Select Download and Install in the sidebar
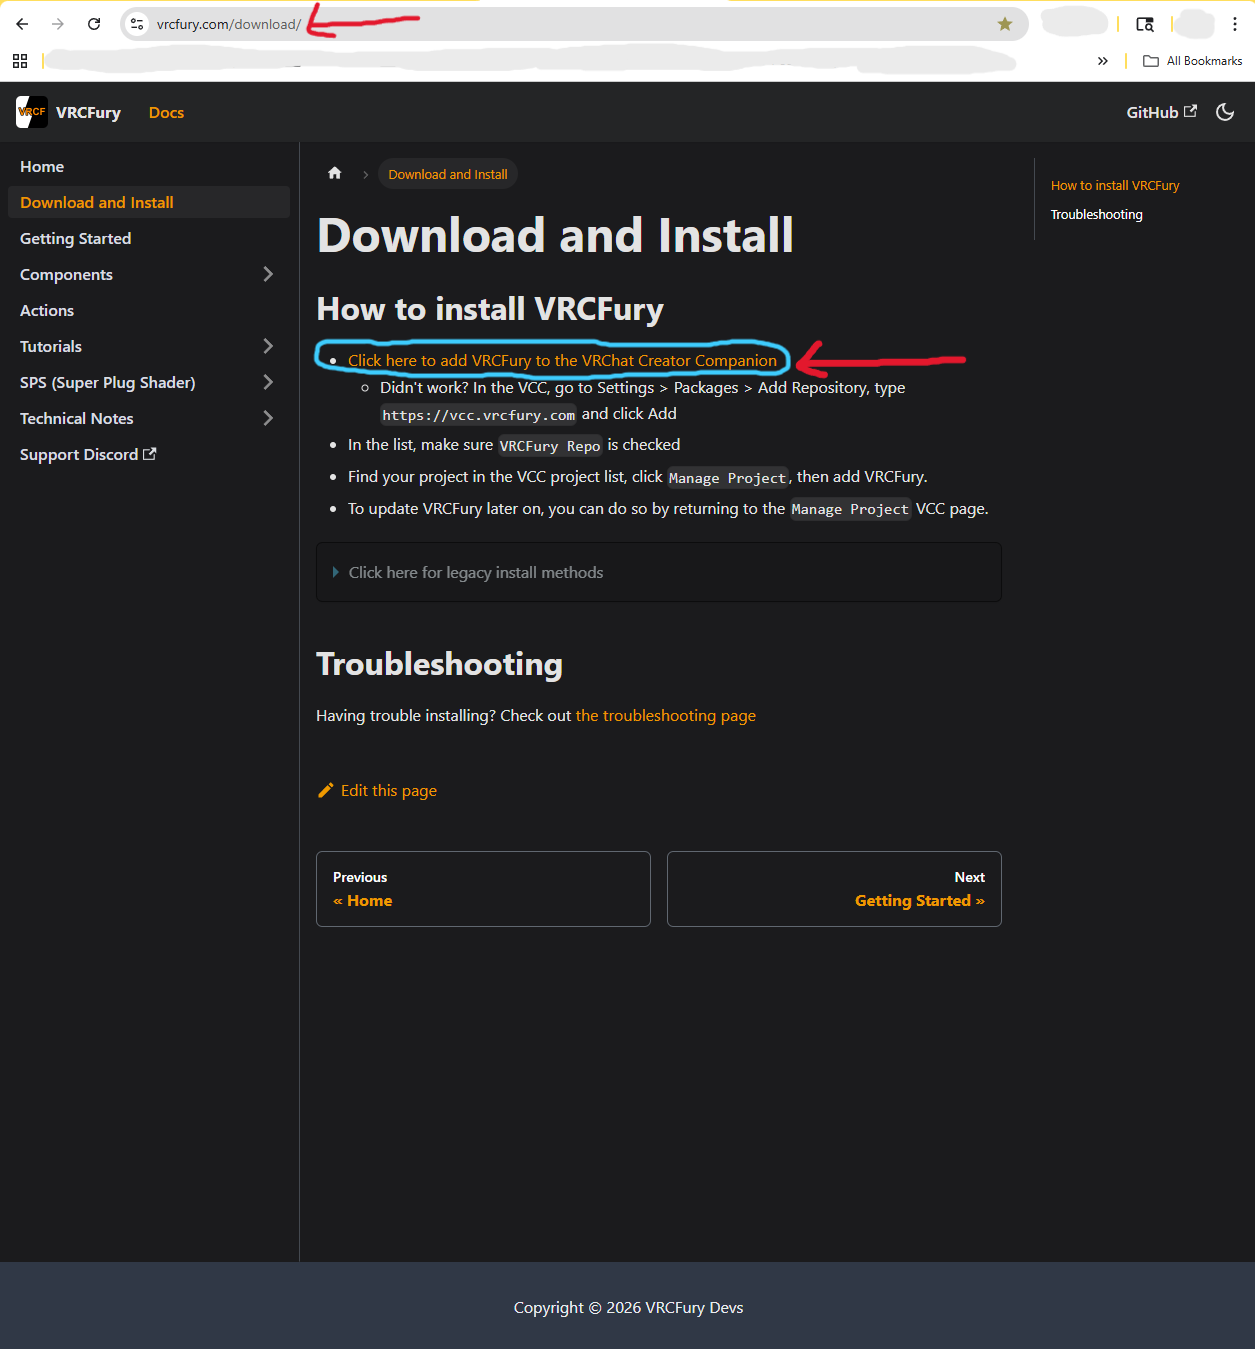Image resolution: width=1255 pixels, height=1349 pixels. 148,202
